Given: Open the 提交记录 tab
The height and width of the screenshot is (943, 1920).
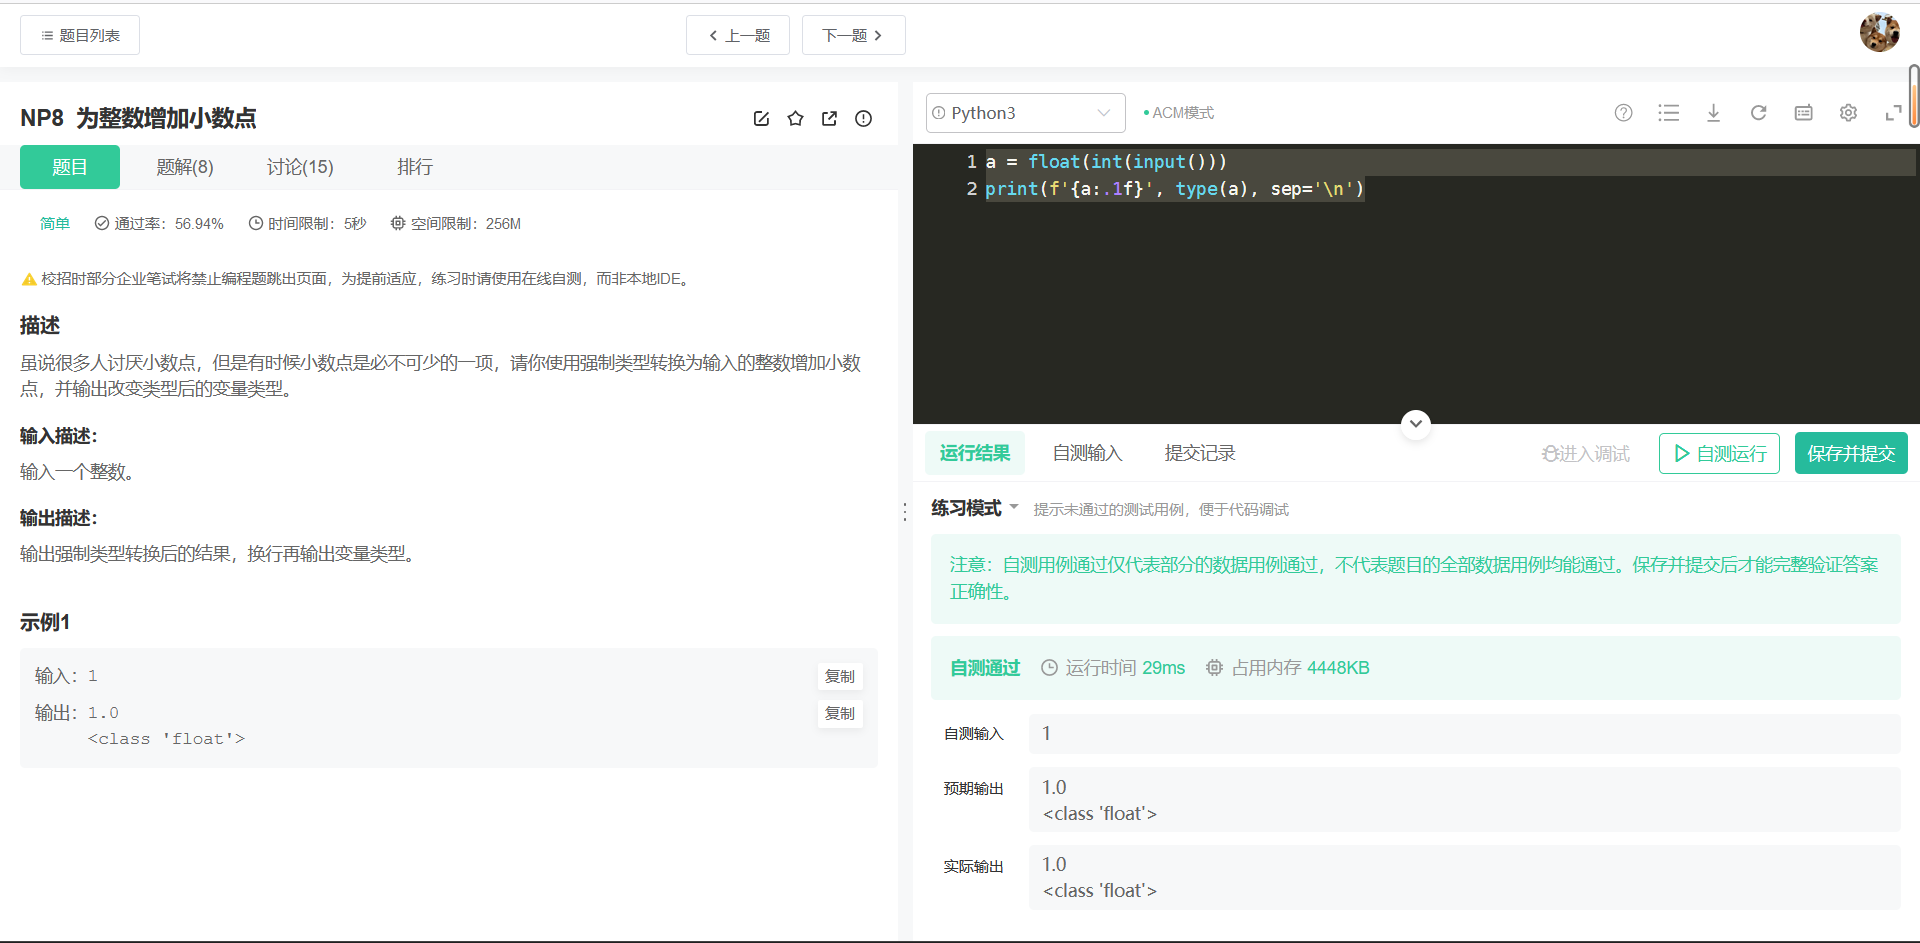Looking at the screenshot, I should 1199,453.
